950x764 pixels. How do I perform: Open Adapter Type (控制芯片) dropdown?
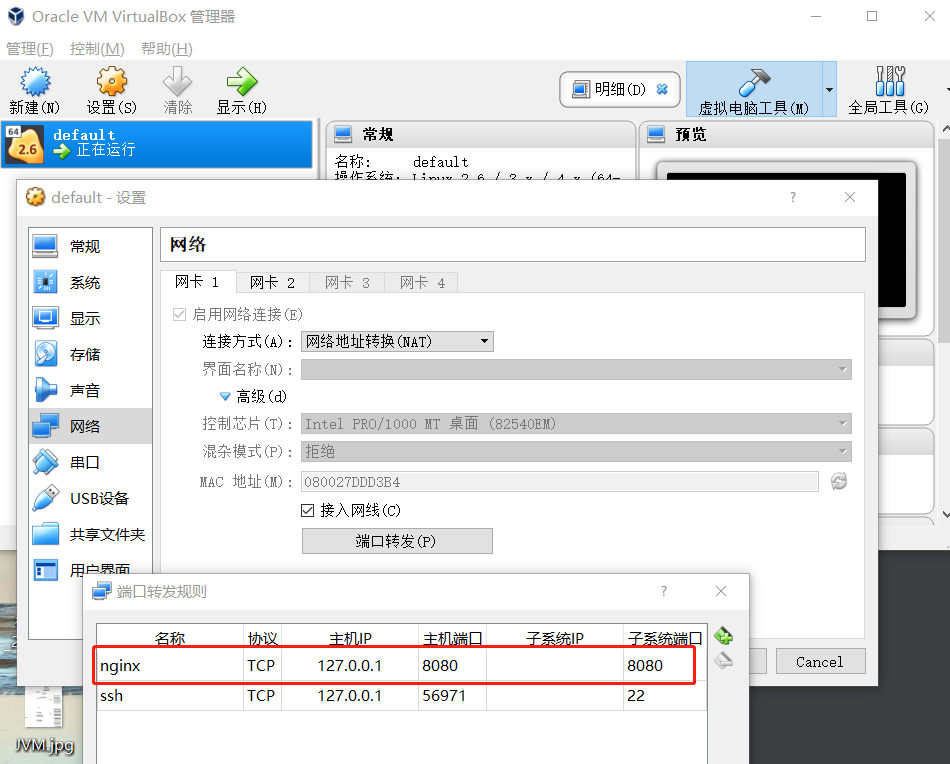[x=576, y=424]
